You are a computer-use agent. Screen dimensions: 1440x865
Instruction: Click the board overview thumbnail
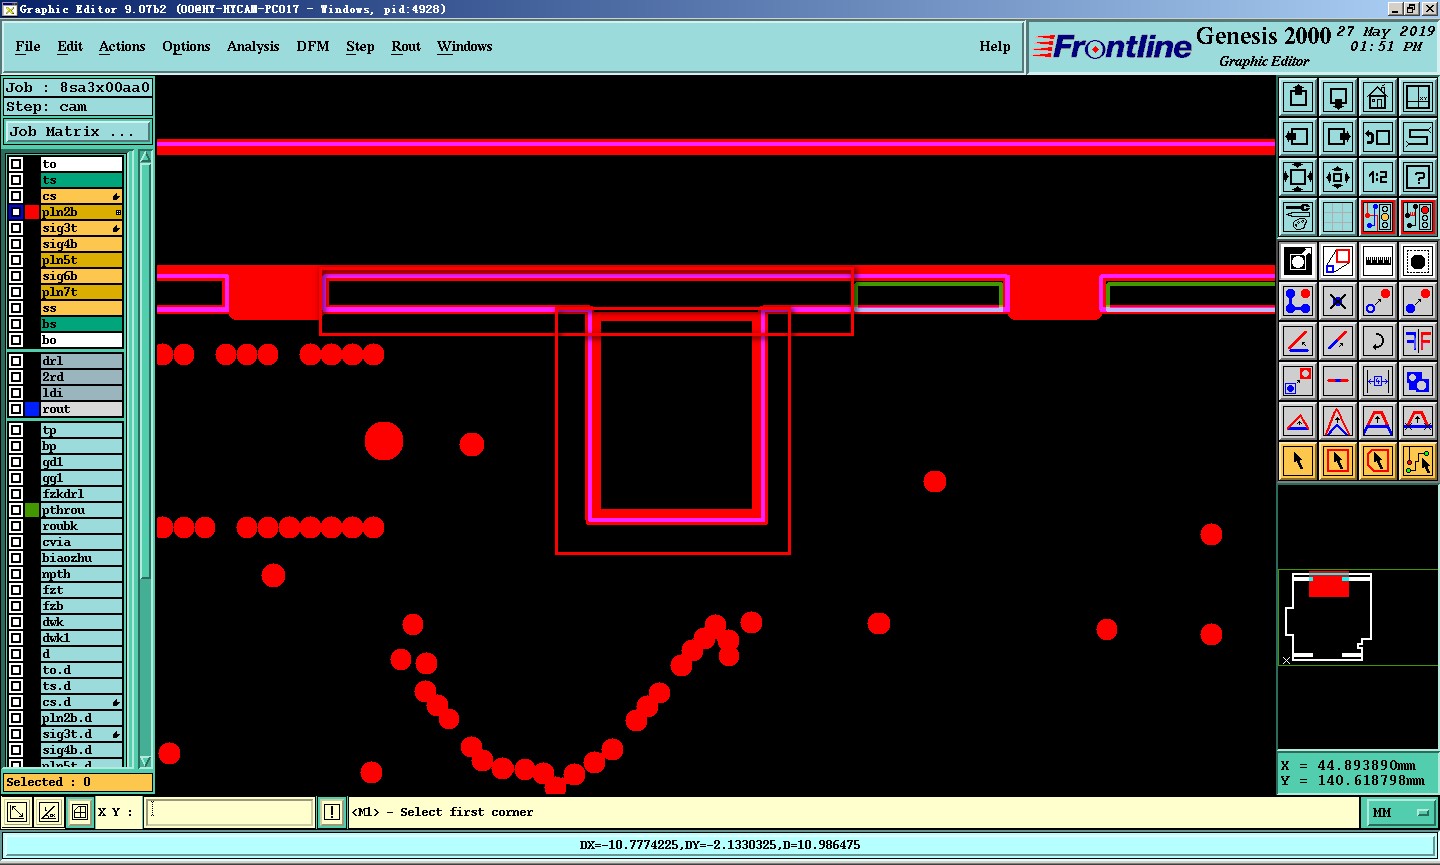[1358, 617]
